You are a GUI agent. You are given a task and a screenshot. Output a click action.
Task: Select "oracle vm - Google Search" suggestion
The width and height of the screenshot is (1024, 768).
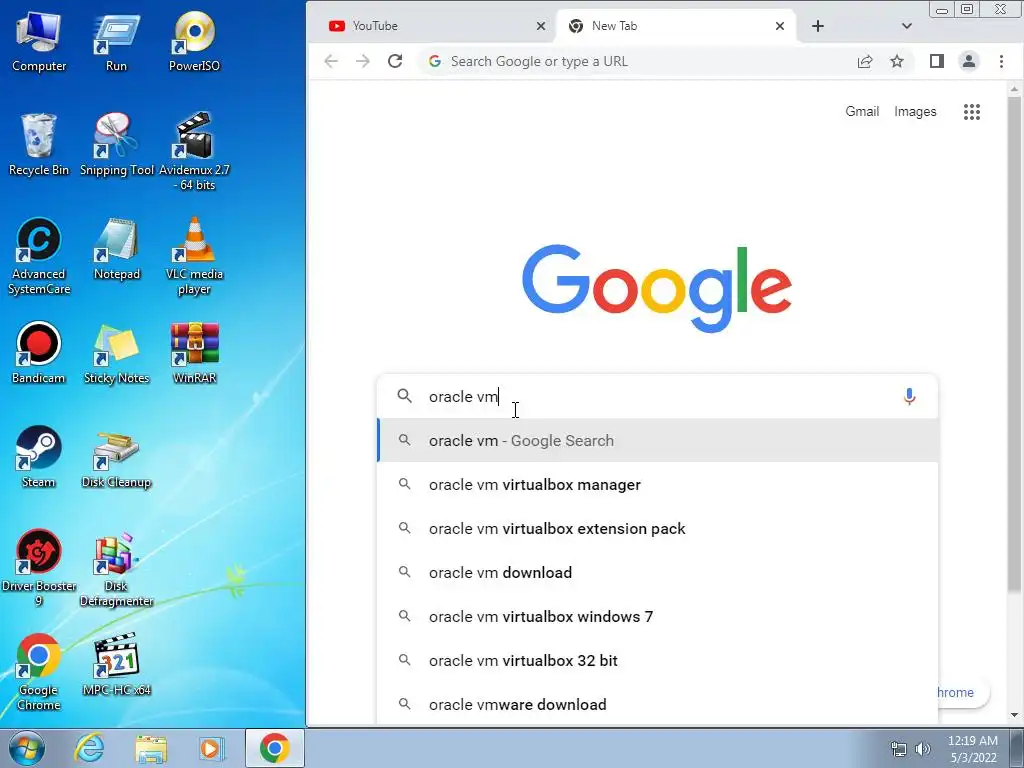(x=658, y=441)
